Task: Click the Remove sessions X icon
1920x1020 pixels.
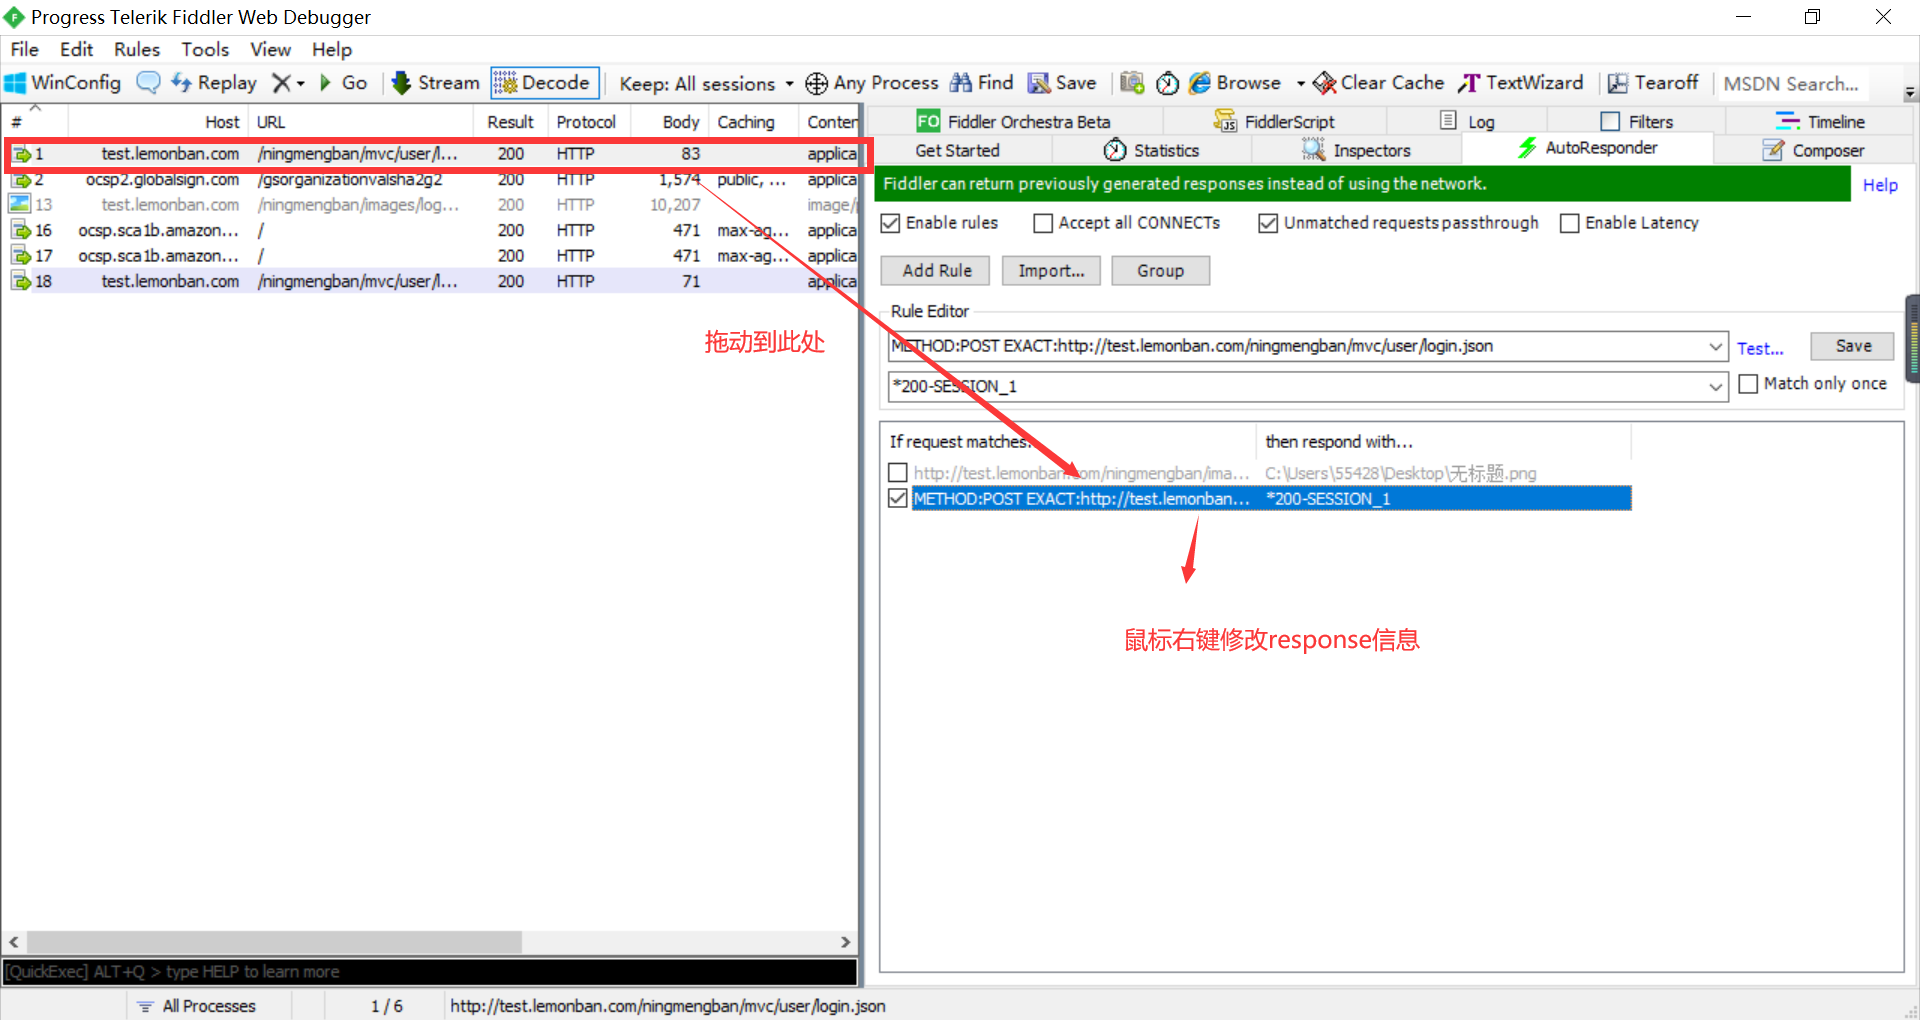Action: pyautogui.click(x=282, y=83)
